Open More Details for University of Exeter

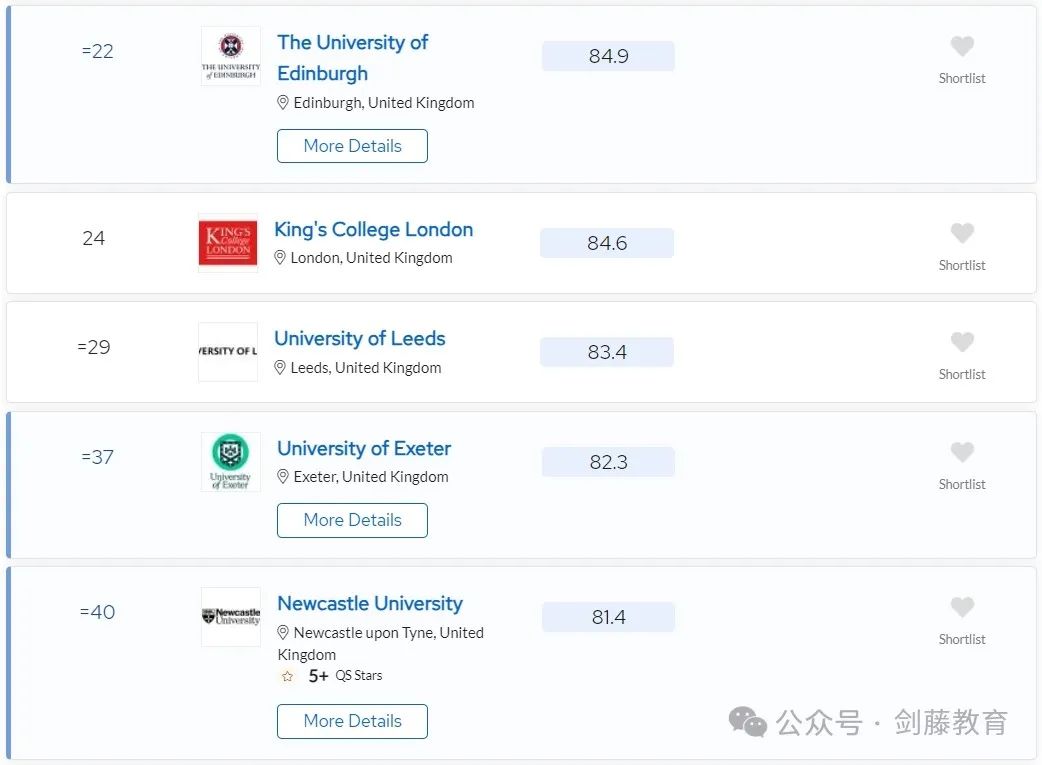click(352, 520)
